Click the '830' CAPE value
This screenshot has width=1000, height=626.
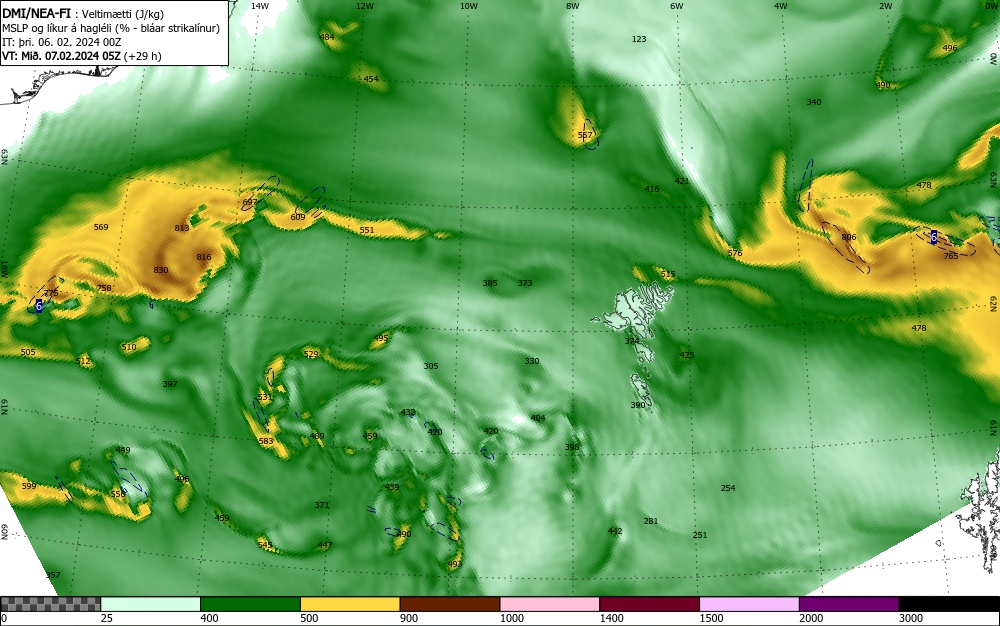(x=161, y=270)
